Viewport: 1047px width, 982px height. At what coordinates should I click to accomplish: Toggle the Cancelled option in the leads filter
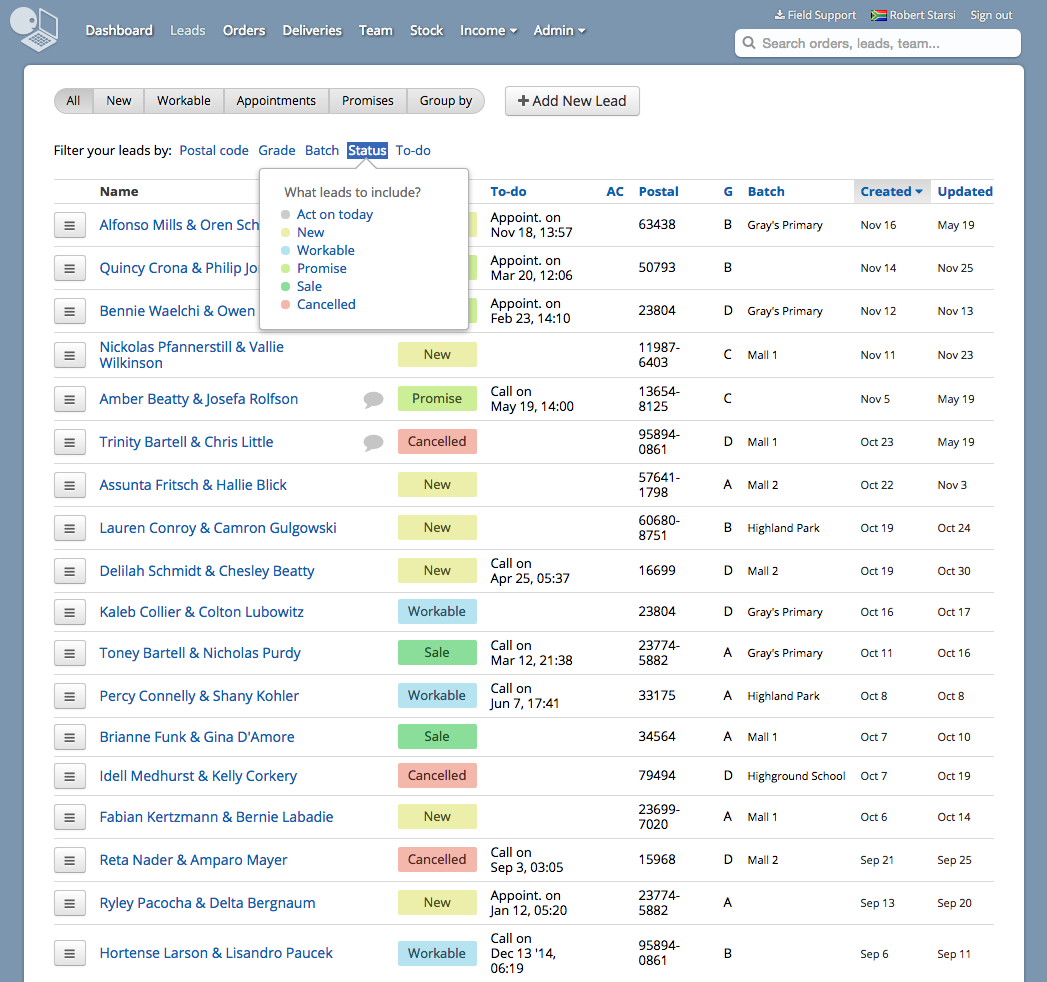pyautogui.click(x=326, y=304)
